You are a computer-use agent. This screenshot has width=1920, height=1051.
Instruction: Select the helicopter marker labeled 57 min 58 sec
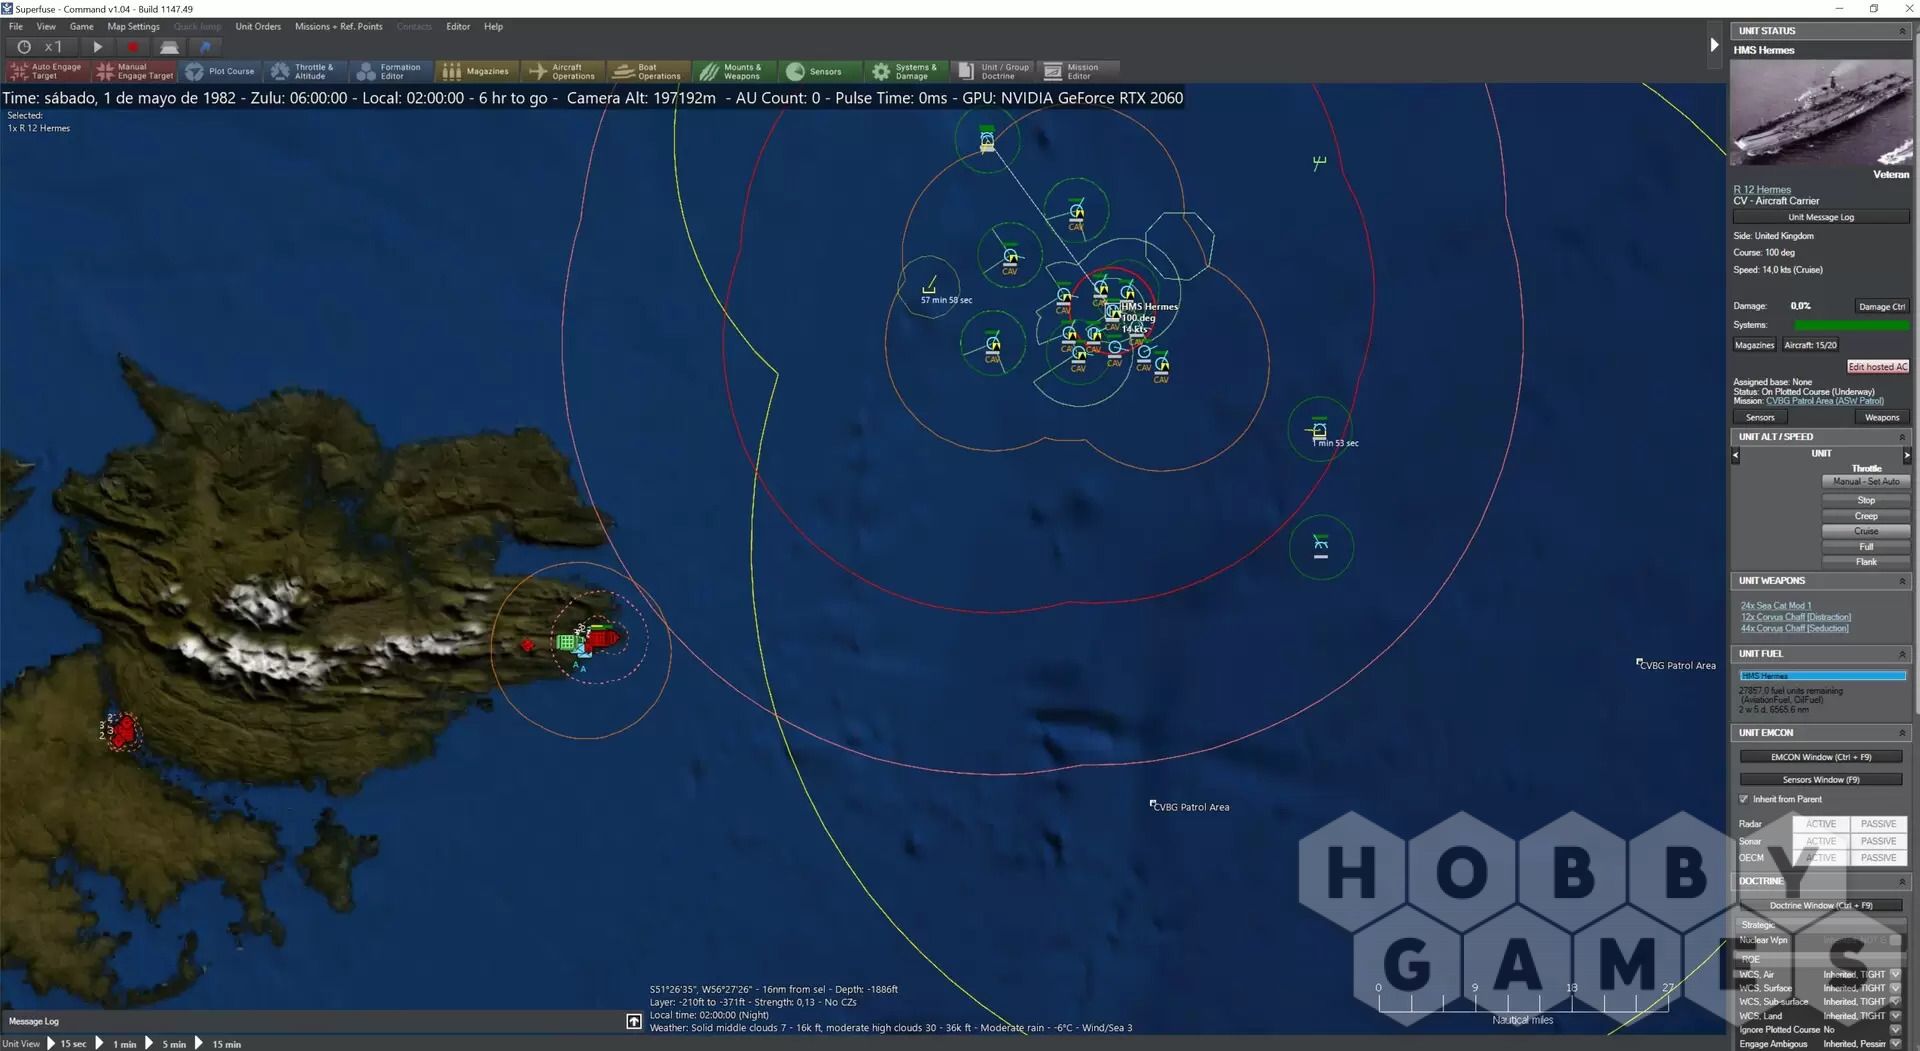[930, 286]
